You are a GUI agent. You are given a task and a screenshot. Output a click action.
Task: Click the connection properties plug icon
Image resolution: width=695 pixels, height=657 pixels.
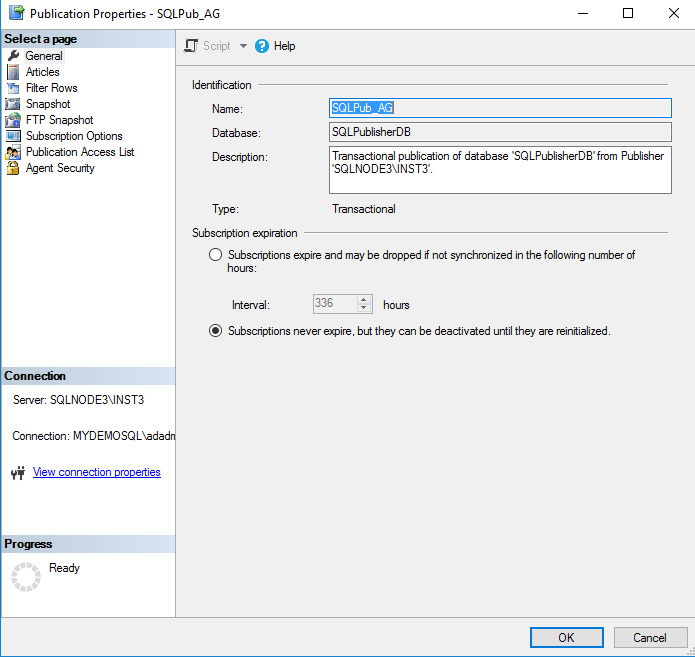coord(18,473)
